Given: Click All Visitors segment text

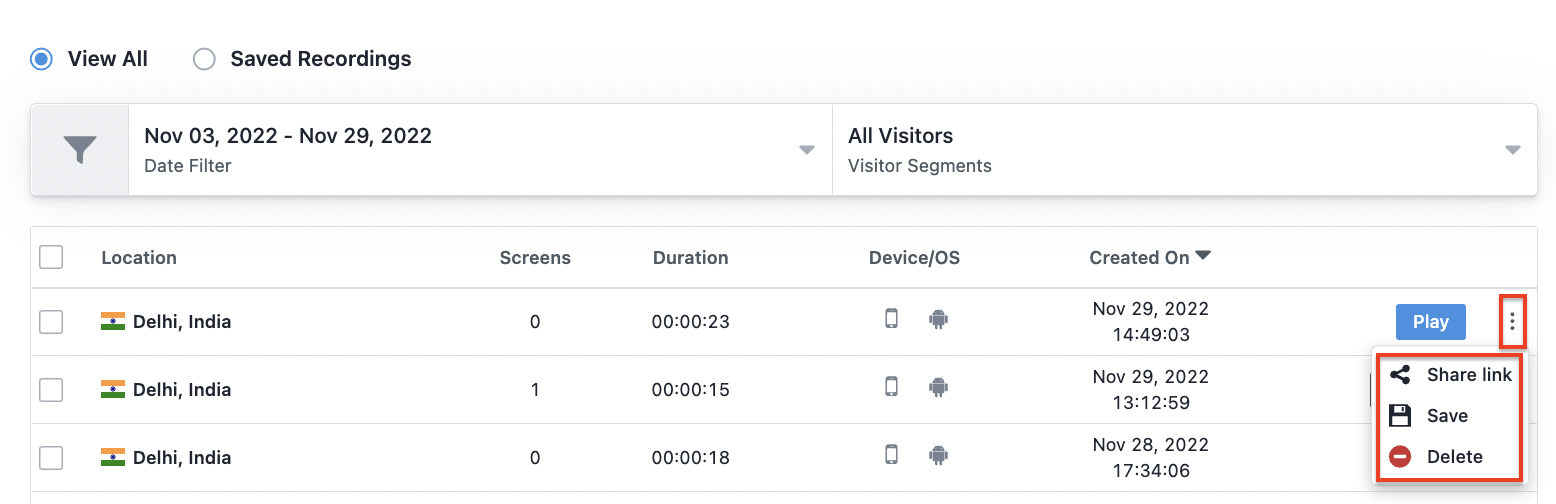Looking at the screenshot, I should point(900,136).
